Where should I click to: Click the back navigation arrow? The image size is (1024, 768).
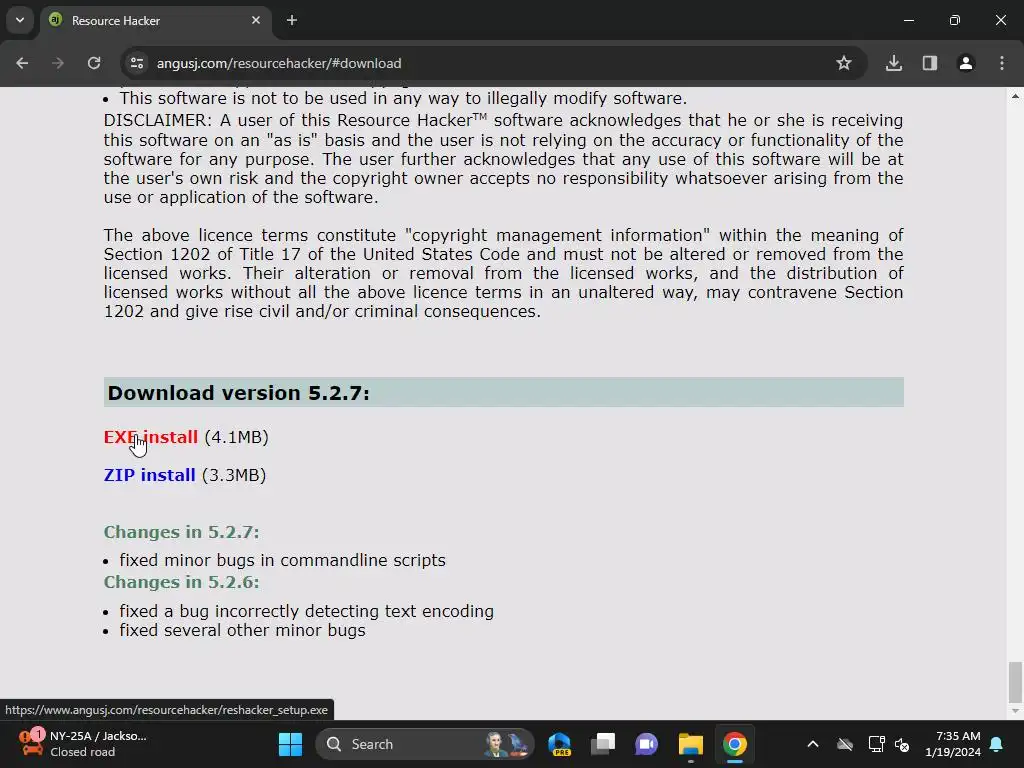click(22, 63)
